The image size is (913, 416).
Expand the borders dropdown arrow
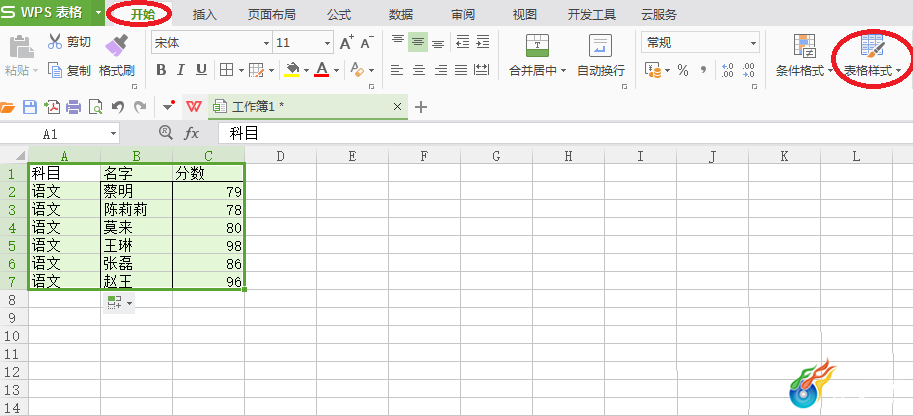pos(240,71)
